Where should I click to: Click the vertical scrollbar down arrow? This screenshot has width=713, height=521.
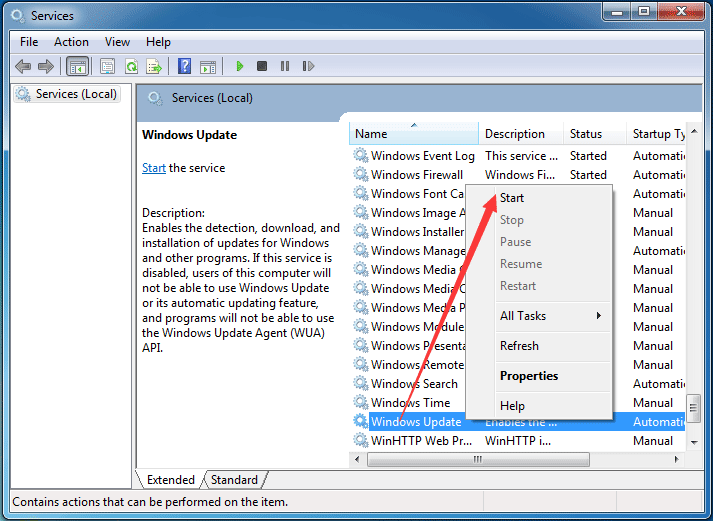tap(694, 442)
